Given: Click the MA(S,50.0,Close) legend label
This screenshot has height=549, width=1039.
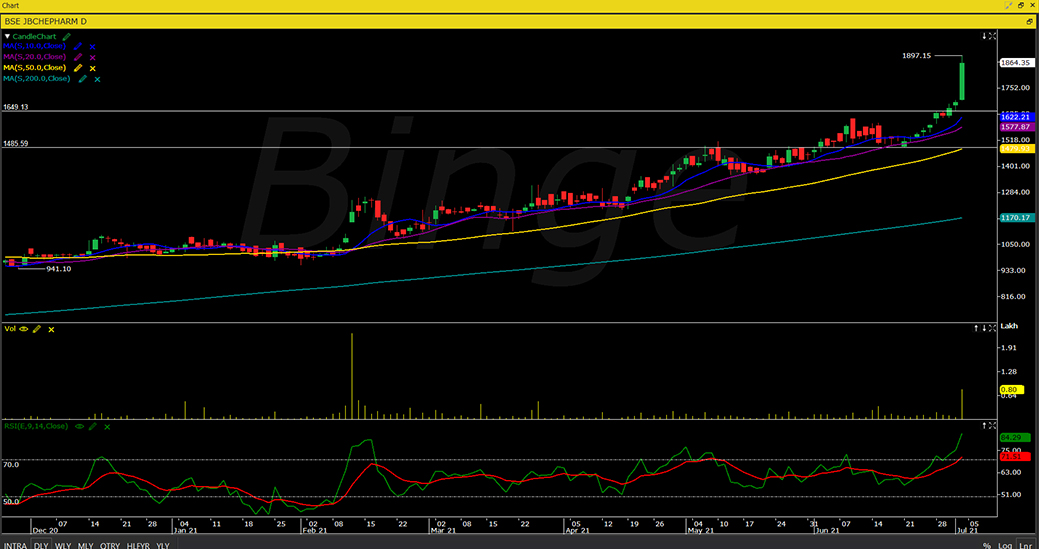Looking at the screenshot, I should coord(34,68).
